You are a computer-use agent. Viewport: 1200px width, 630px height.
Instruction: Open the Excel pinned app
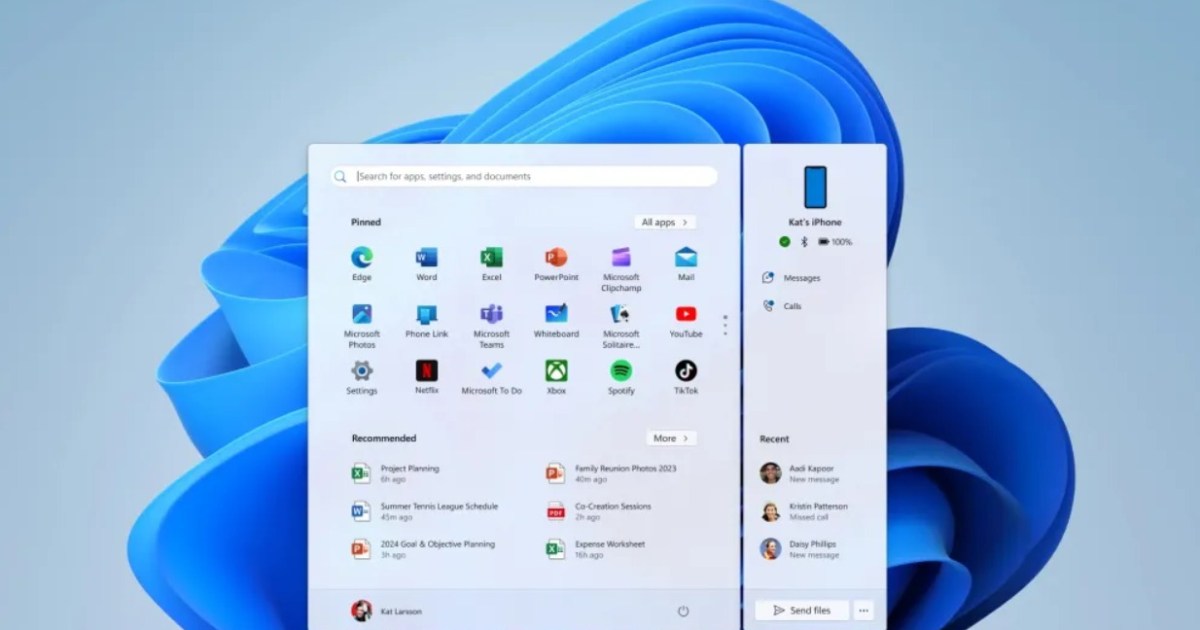pyautogui.click(x=491, y=263)
